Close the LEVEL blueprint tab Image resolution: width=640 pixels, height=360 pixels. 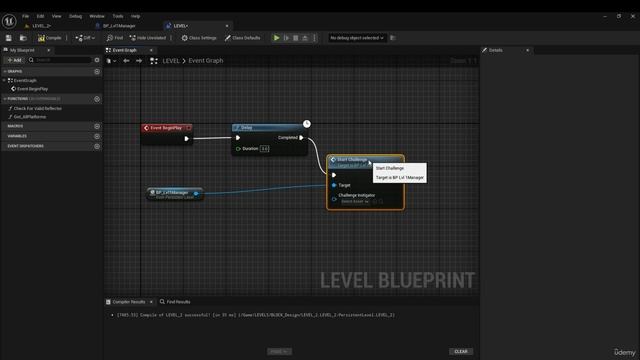tap(227, 26)
